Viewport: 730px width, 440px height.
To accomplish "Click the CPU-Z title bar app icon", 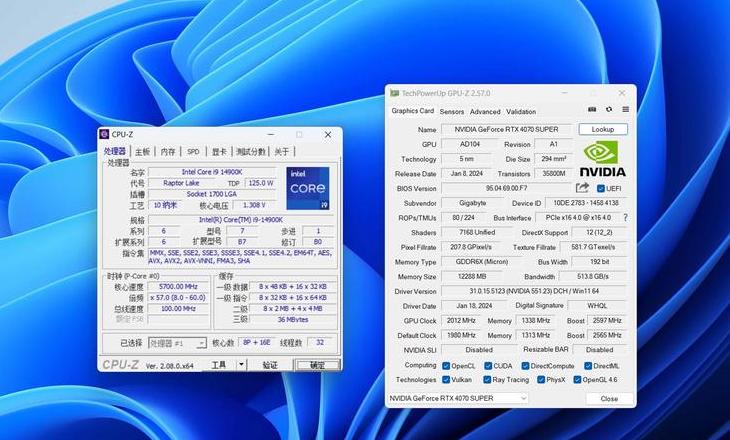I will tap(104, 134).
